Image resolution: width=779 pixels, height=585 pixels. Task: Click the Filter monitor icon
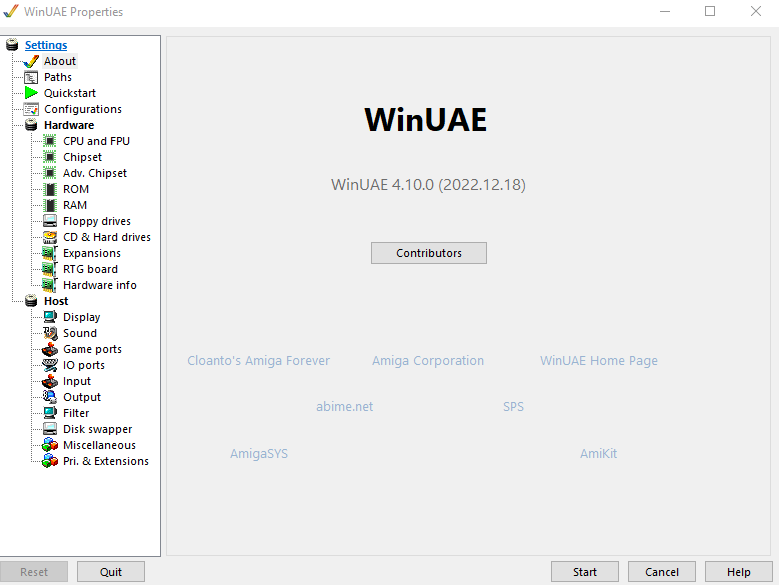pyautogui.click(x=50, y=413)
